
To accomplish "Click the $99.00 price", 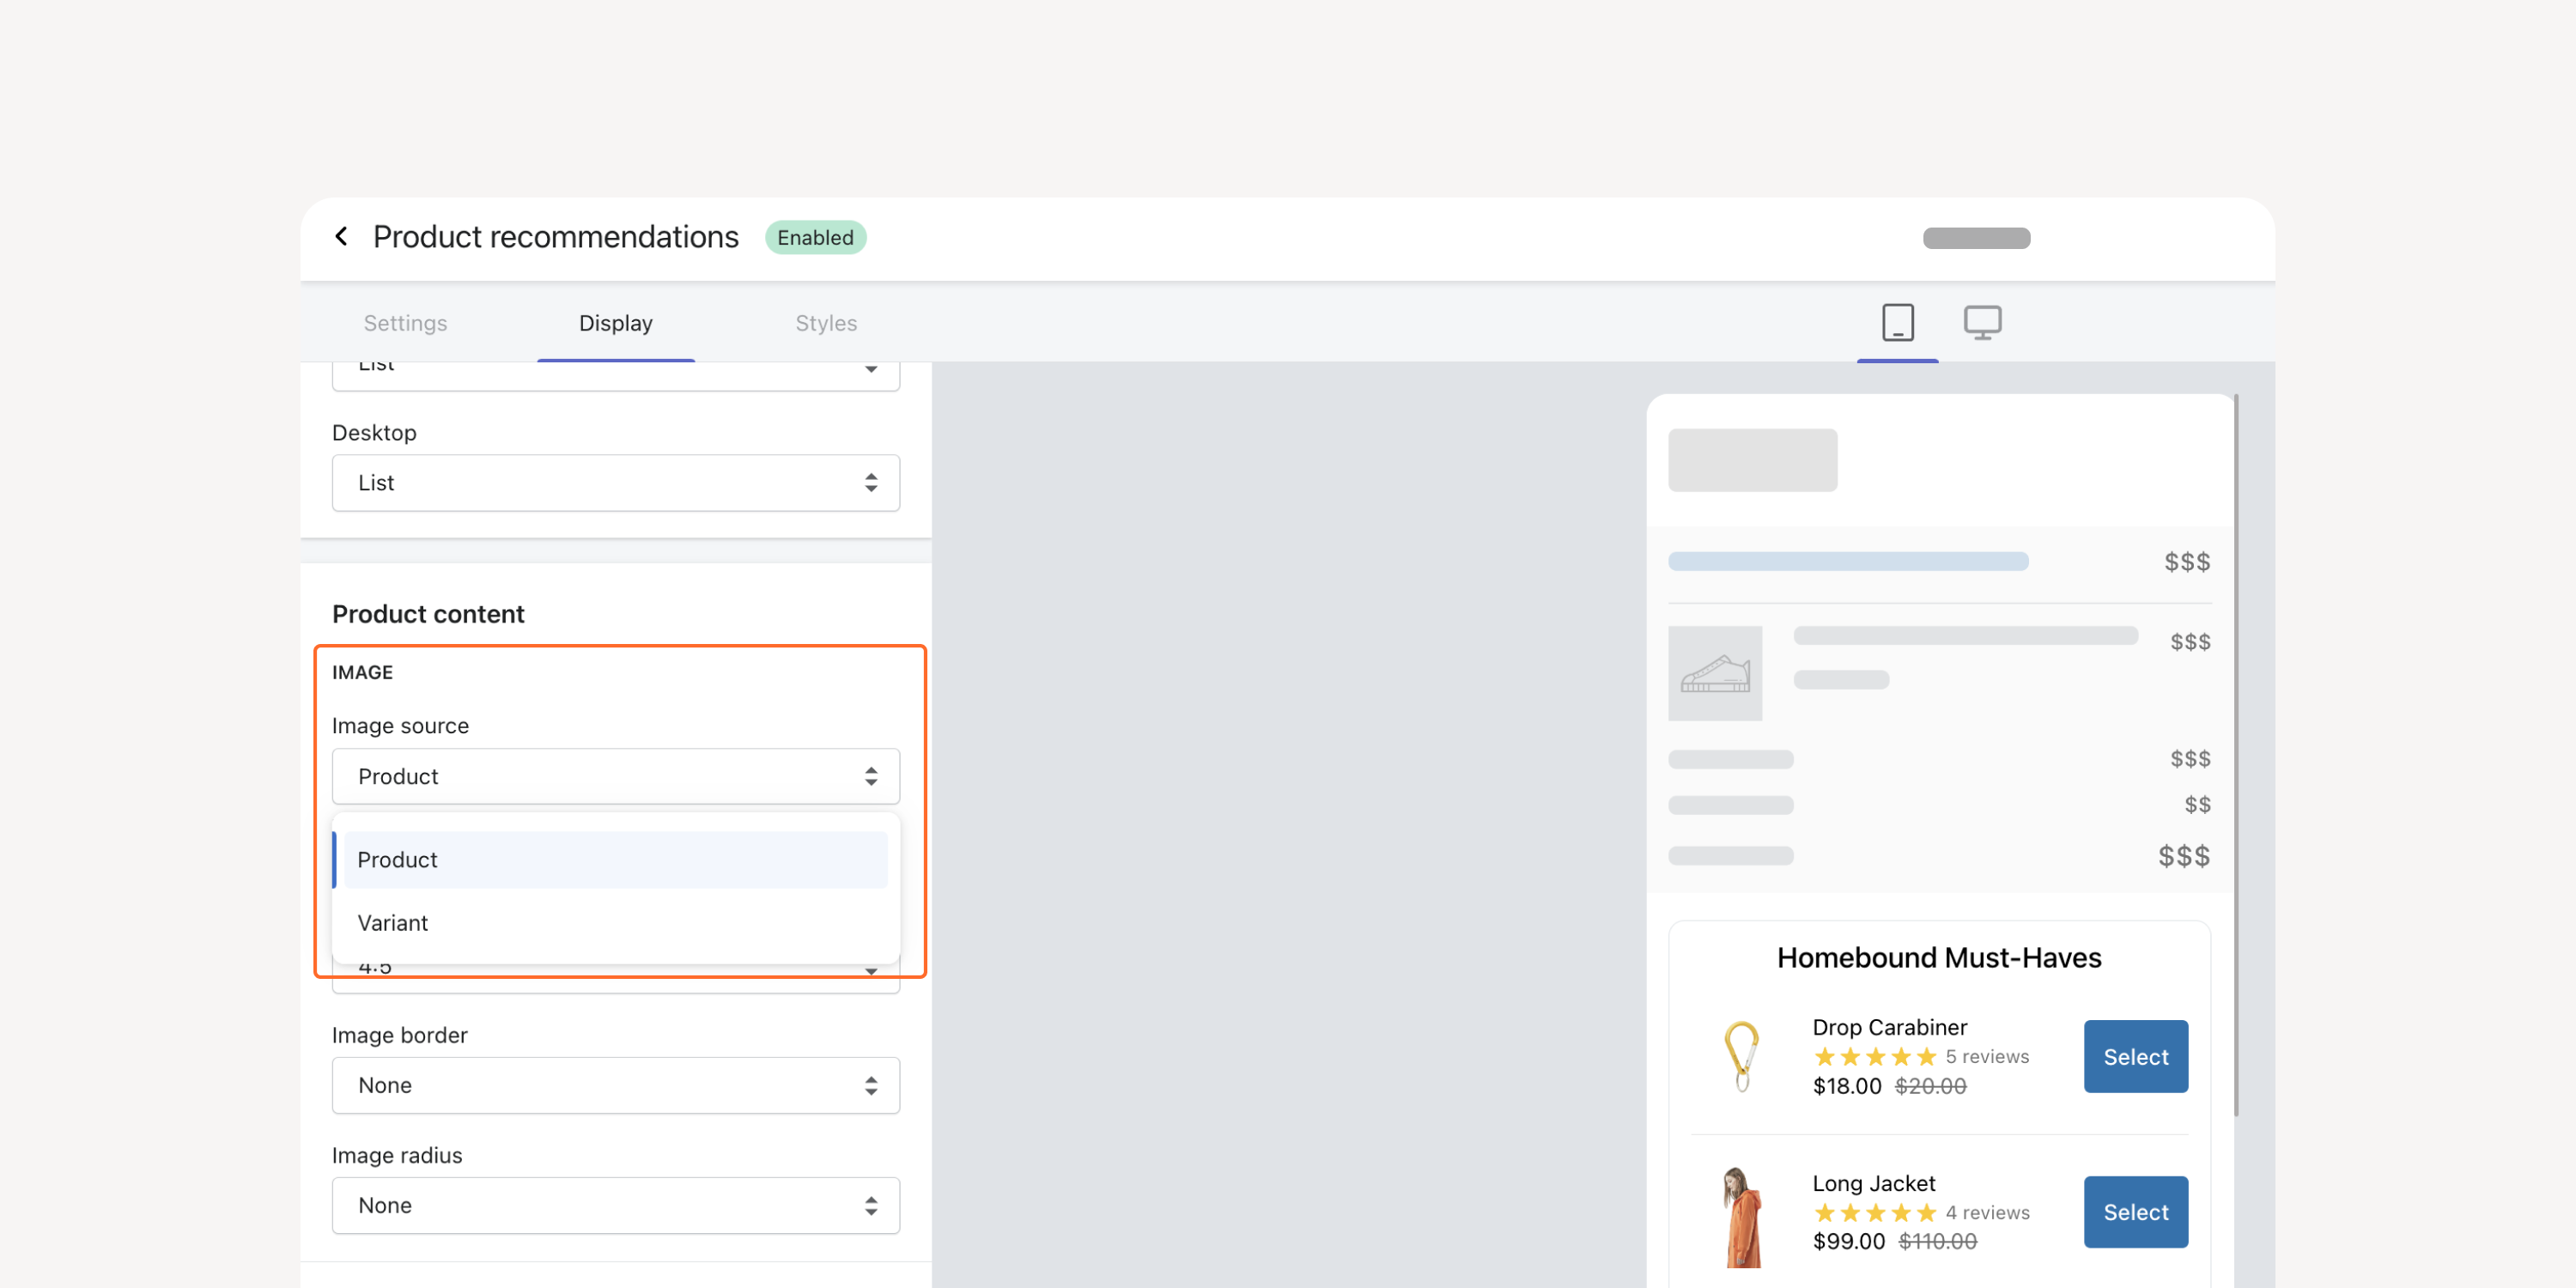I will [1848, 1241].
